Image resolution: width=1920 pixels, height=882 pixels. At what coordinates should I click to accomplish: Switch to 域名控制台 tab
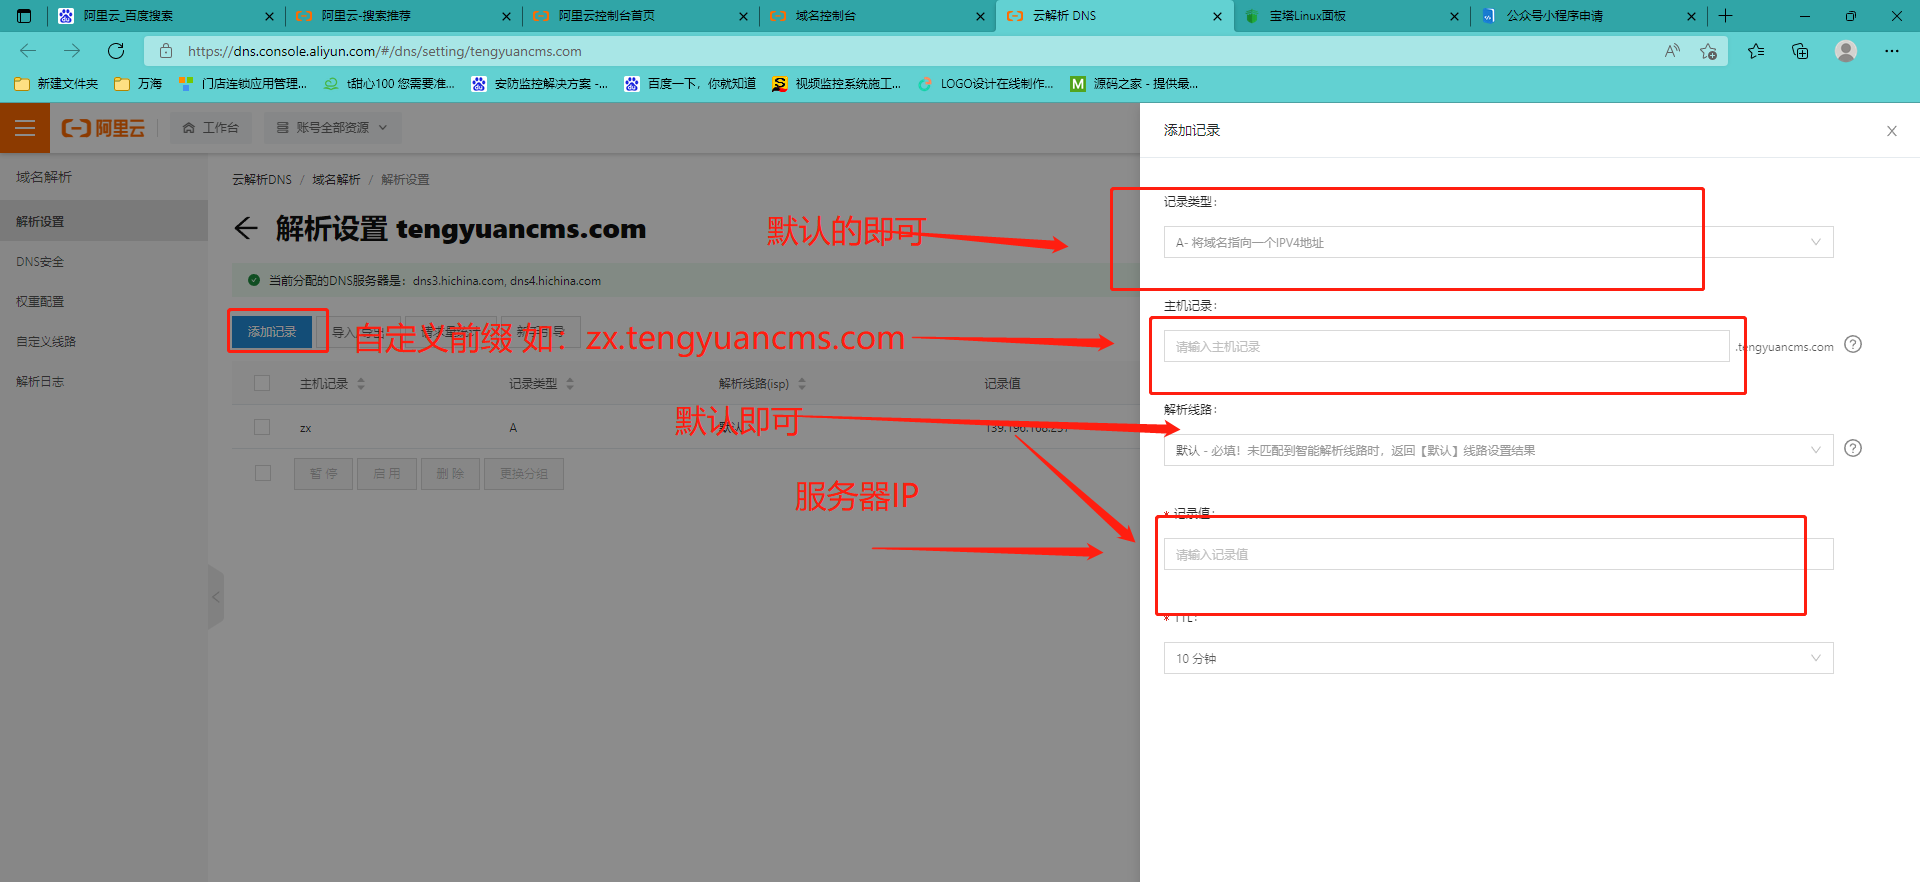(877, 16)
